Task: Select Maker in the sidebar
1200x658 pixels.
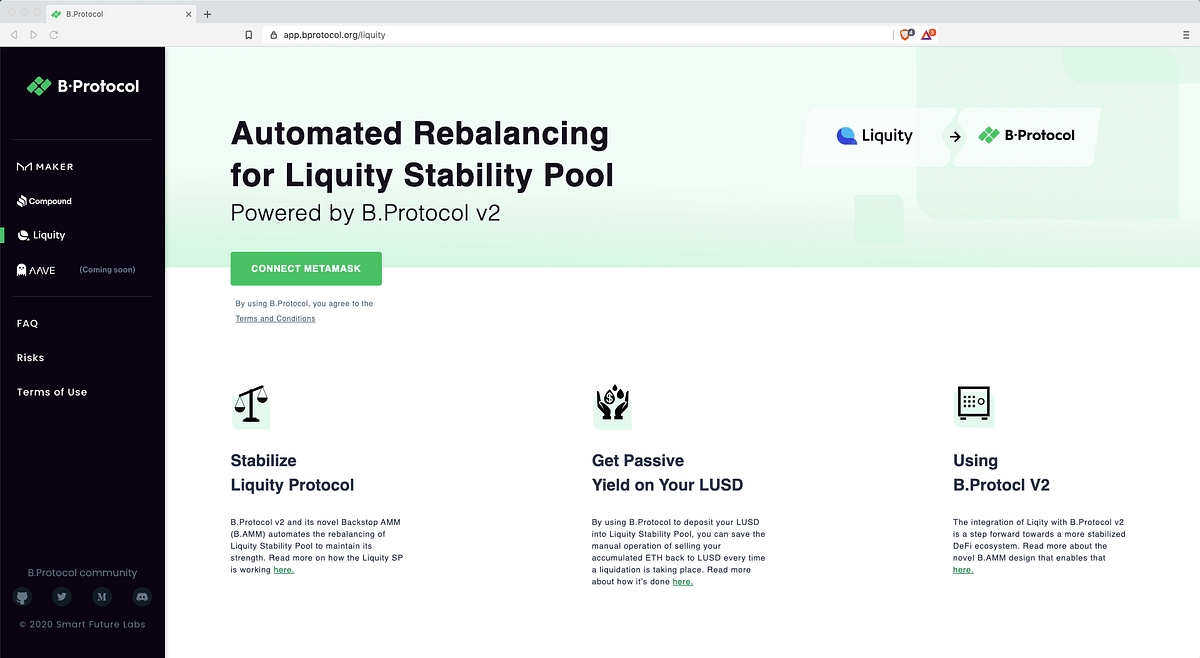Action: [46, 167]
